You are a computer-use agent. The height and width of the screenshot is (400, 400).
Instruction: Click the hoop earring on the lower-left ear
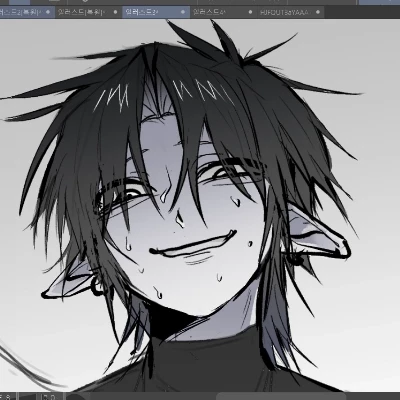pyautogui.click(x=97, y=286)
